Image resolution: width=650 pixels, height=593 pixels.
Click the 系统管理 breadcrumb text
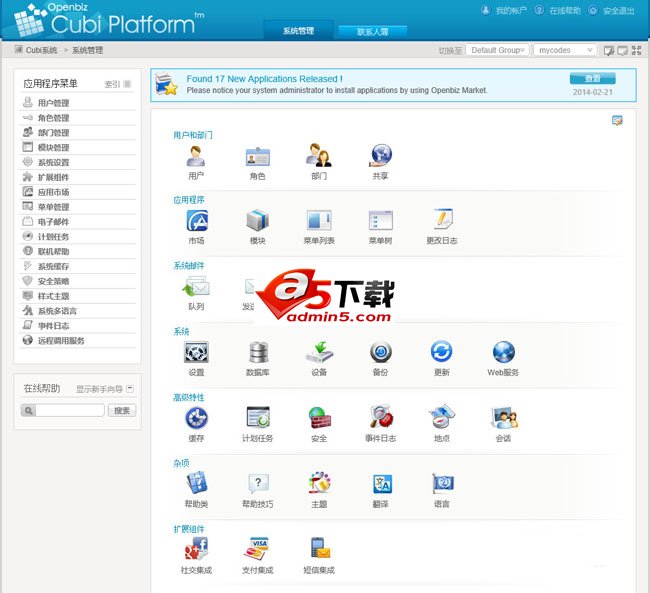coord(87,50)
